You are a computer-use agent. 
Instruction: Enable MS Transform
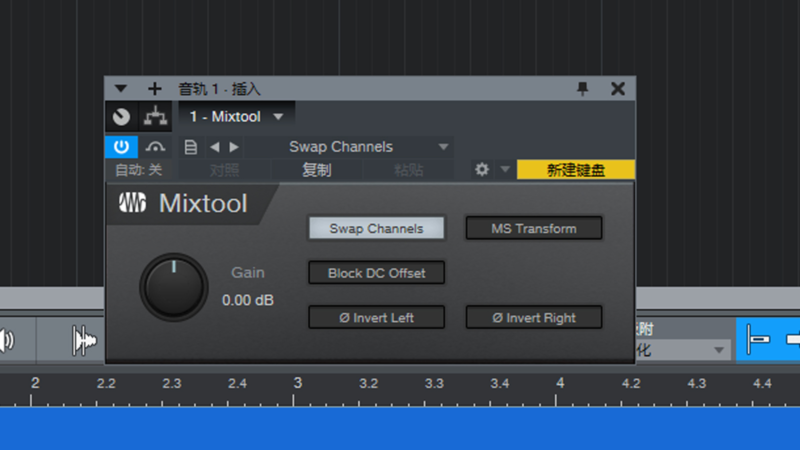coord(534,228)
